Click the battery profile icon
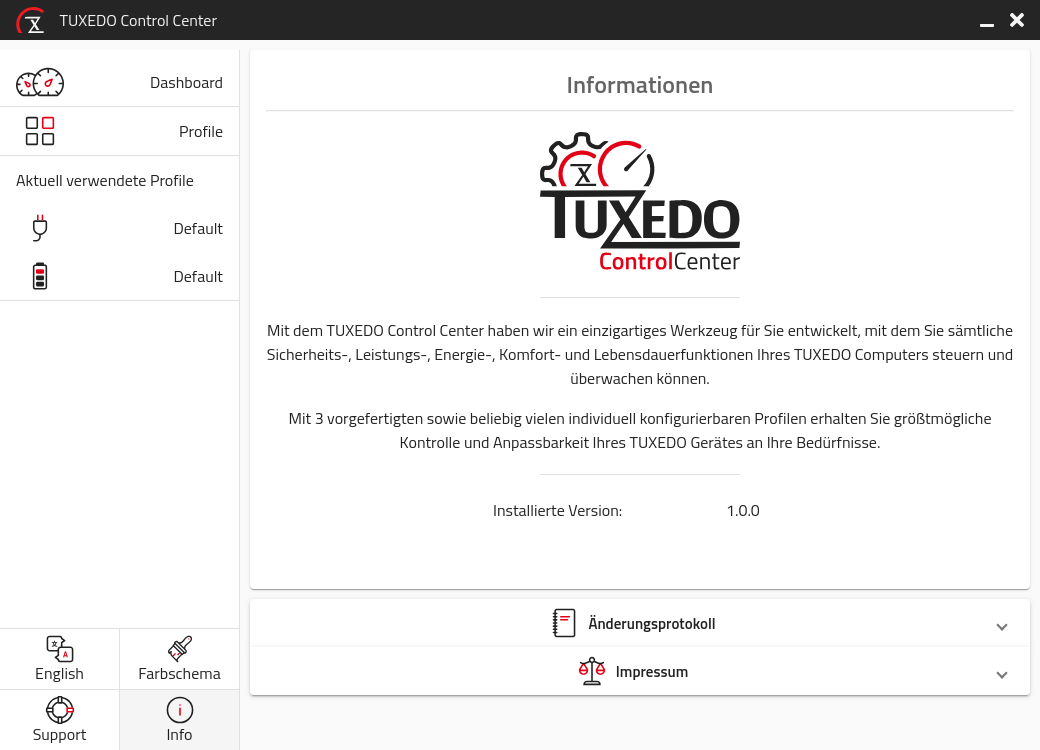 (x=40, y=276)
